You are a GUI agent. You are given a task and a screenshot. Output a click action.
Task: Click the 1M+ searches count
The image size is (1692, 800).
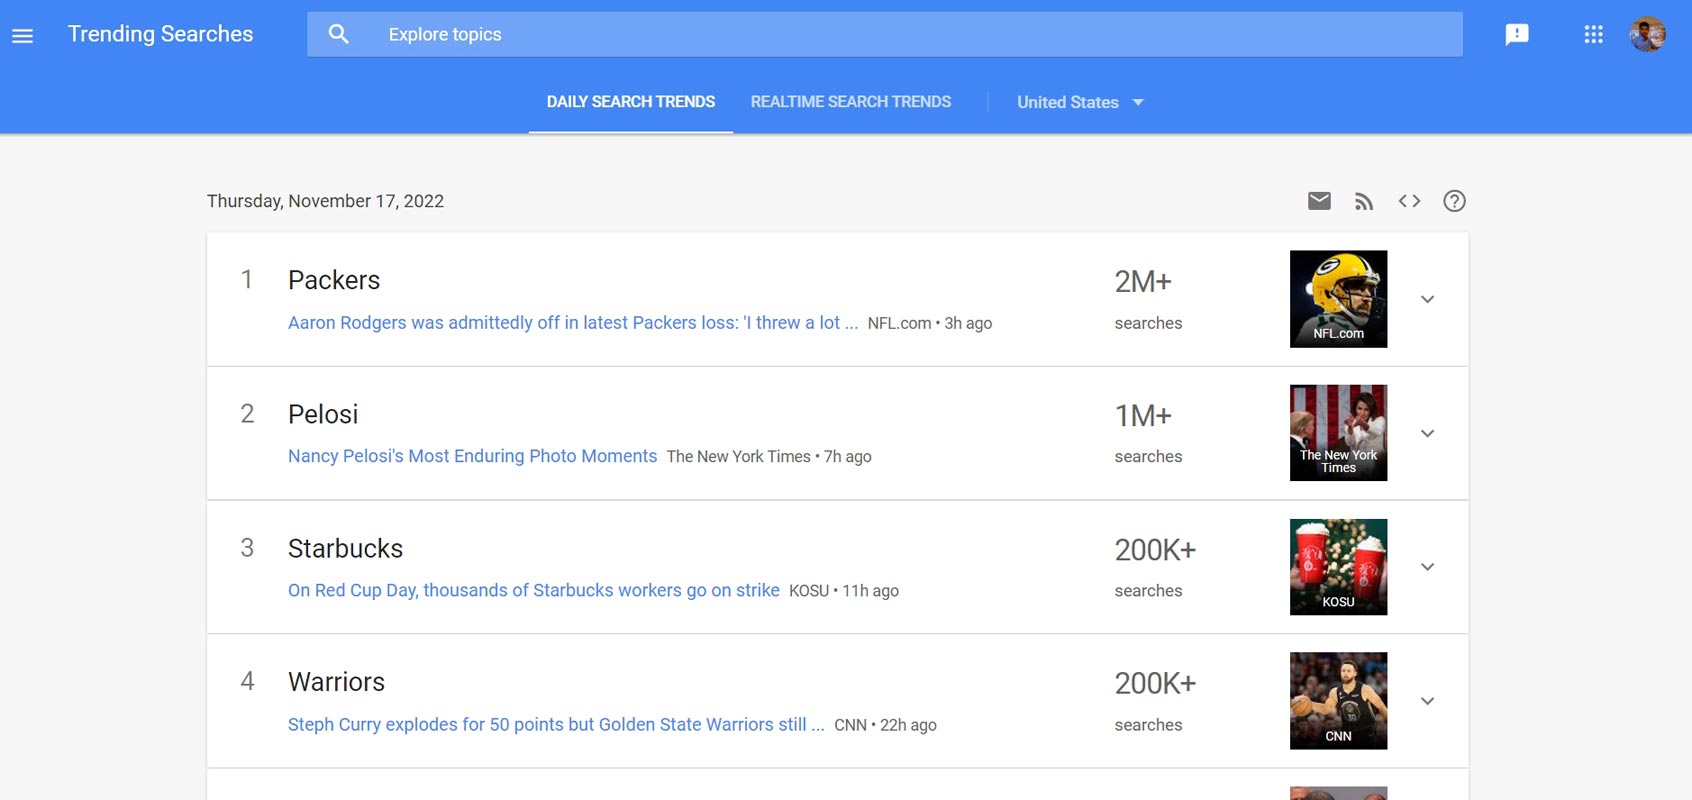(x=1143, y=416)
